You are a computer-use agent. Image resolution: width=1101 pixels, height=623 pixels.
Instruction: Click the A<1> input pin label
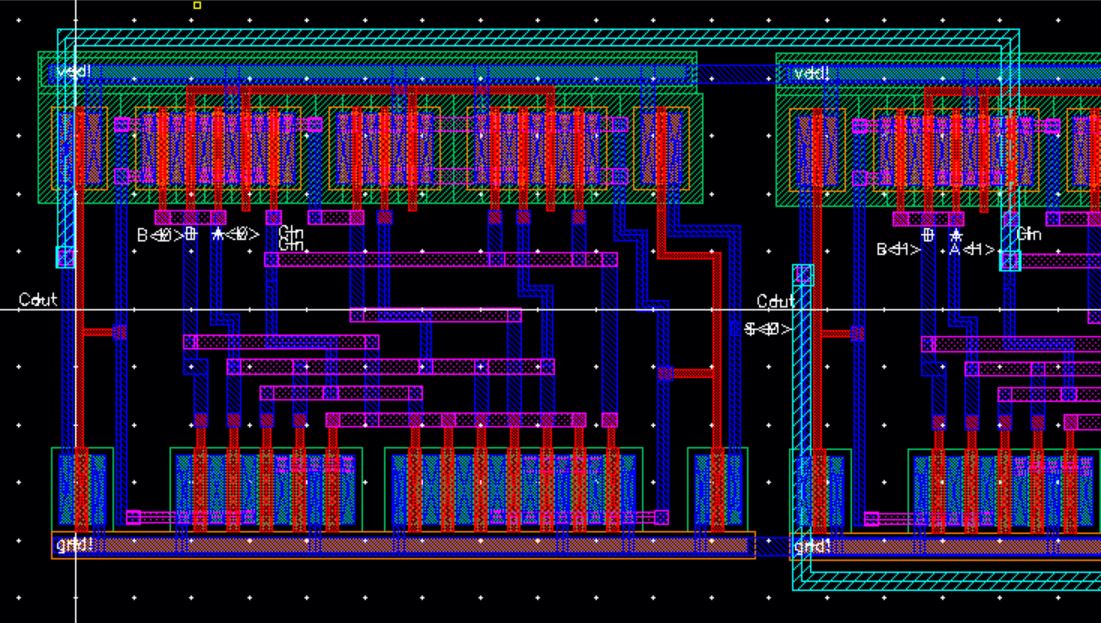(972, 249)
